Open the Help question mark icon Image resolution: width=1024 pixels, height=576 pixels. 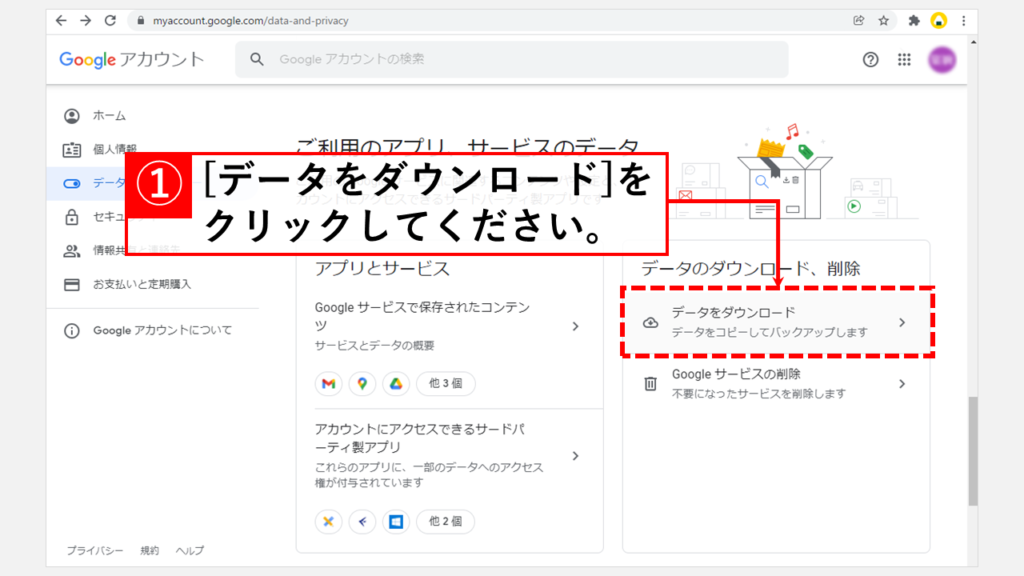[x=870, y=60]
